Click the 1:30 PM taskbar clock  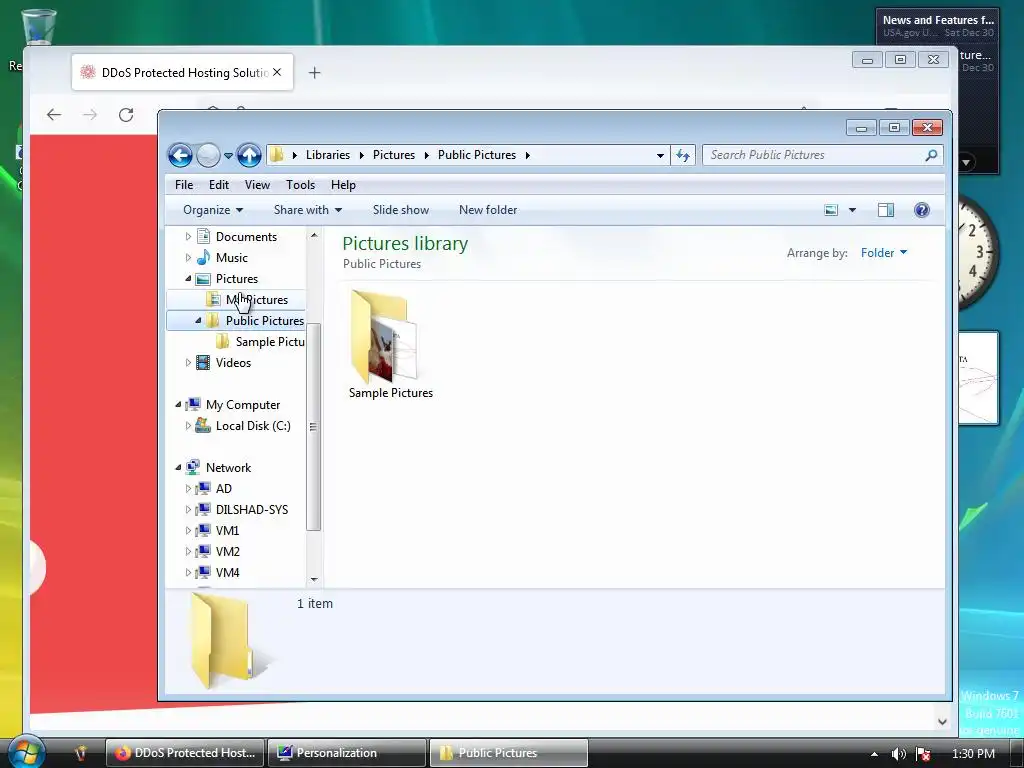[973, 754]
